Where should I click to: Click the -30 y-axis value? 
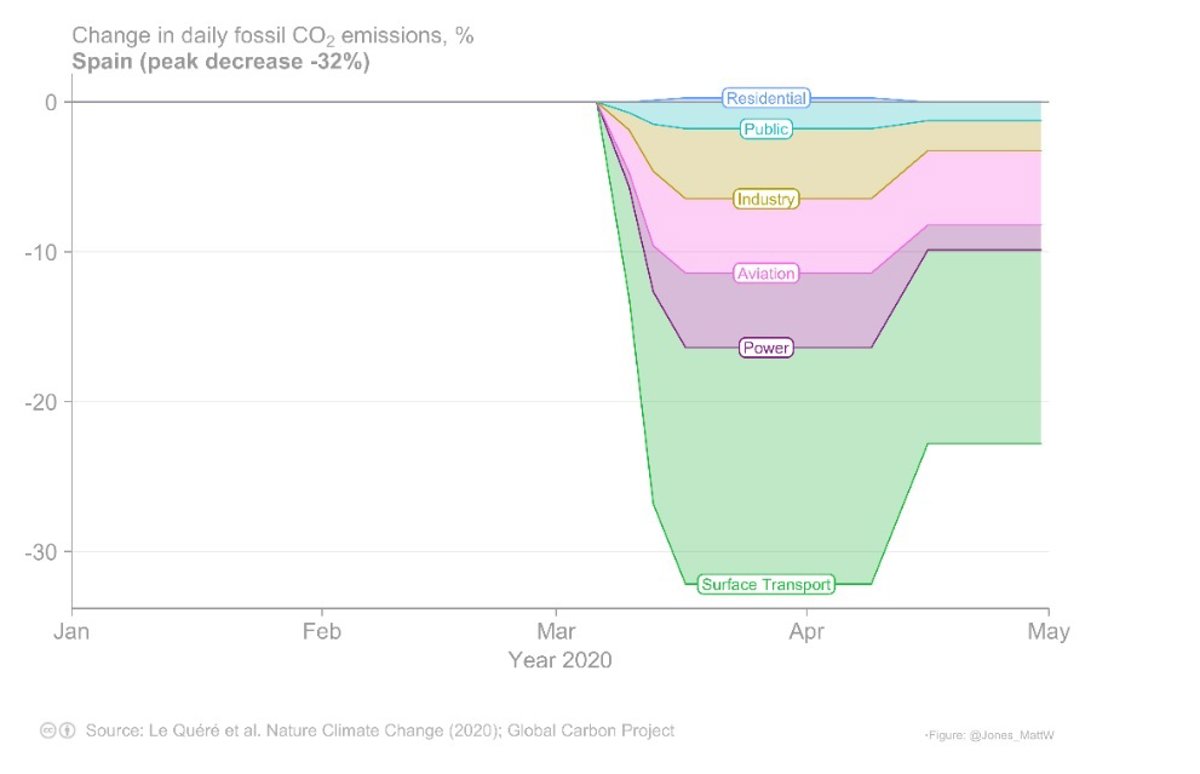click(x=41, y=552)
